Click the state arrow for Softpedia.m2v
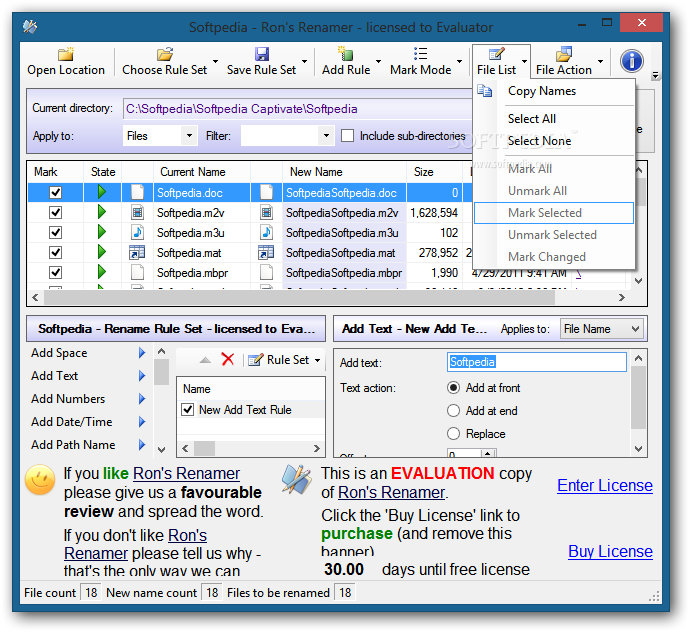 tap(102, 212)
